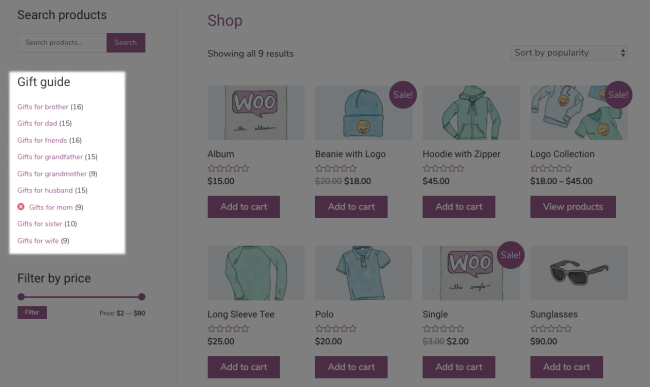This screenshot has width=650, height=387.
Task: Click the Search button
Action: (126, 43)
